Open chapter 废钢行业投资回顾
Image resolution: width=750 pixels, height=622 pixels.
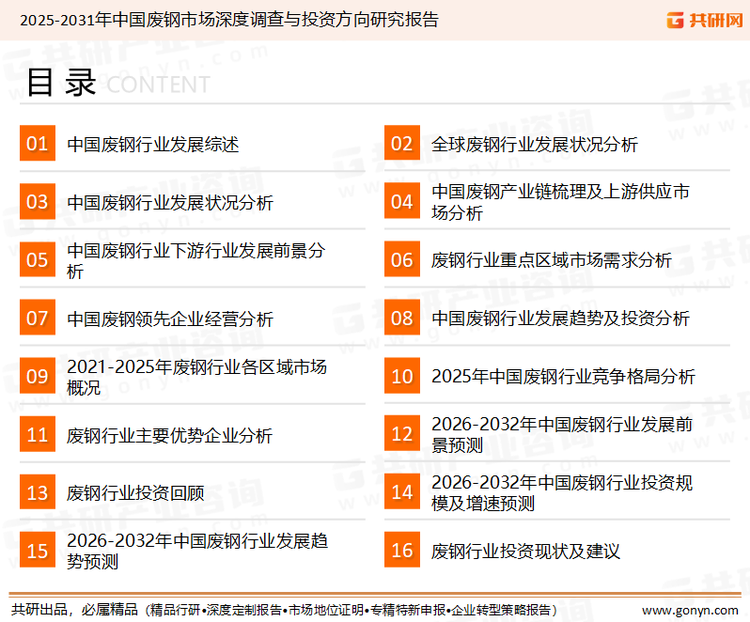coord(135,493)
